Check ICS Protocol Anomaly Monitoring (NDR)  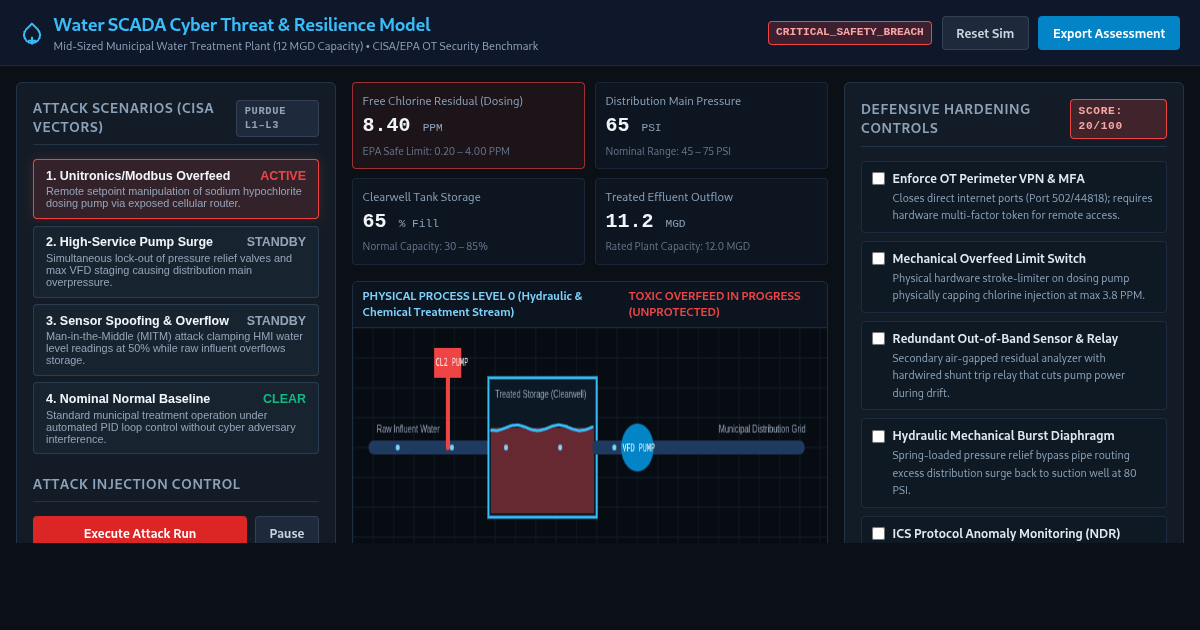(878, 534)
